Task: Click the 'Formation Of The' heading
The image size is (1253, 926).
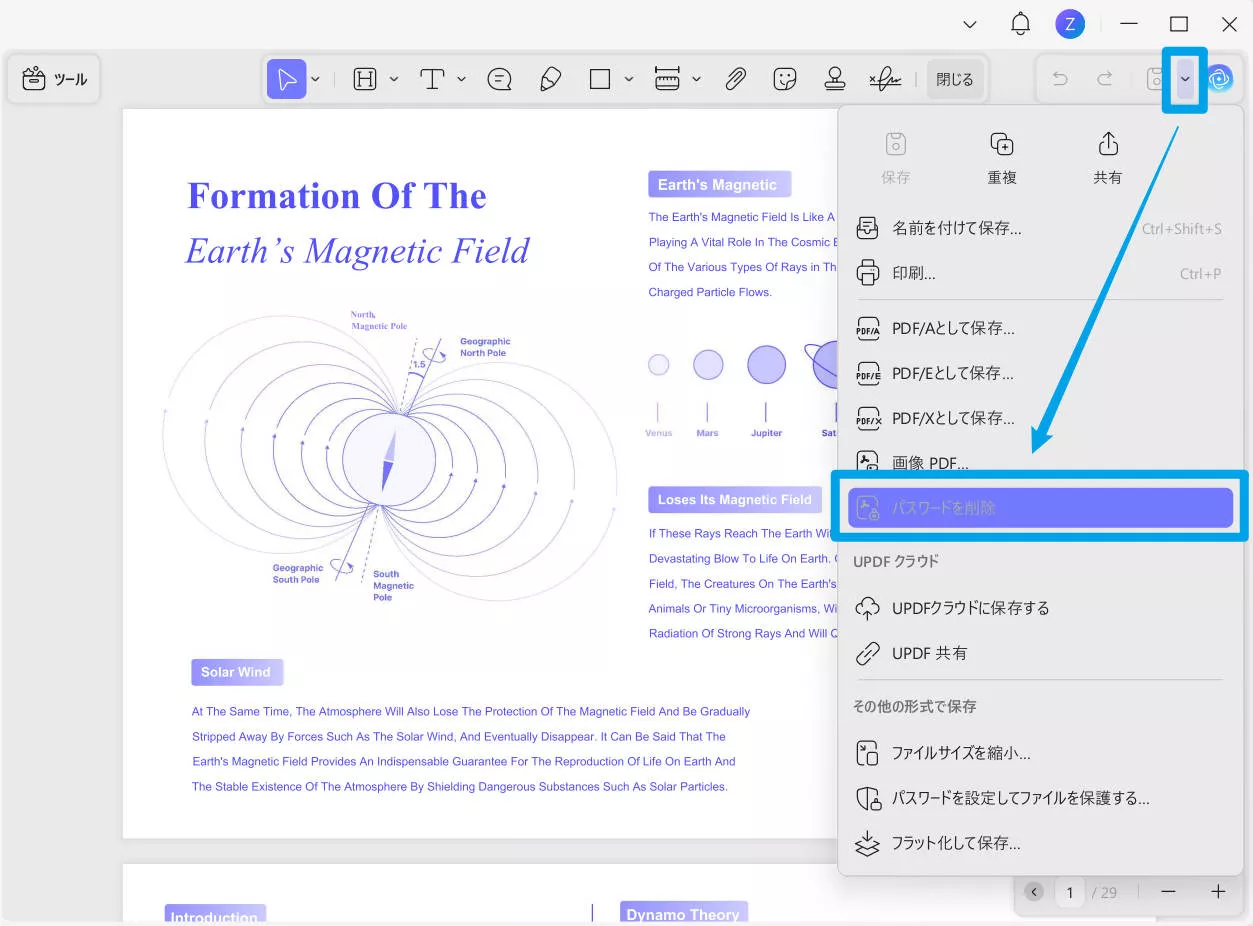Action: tap(337, 196)
